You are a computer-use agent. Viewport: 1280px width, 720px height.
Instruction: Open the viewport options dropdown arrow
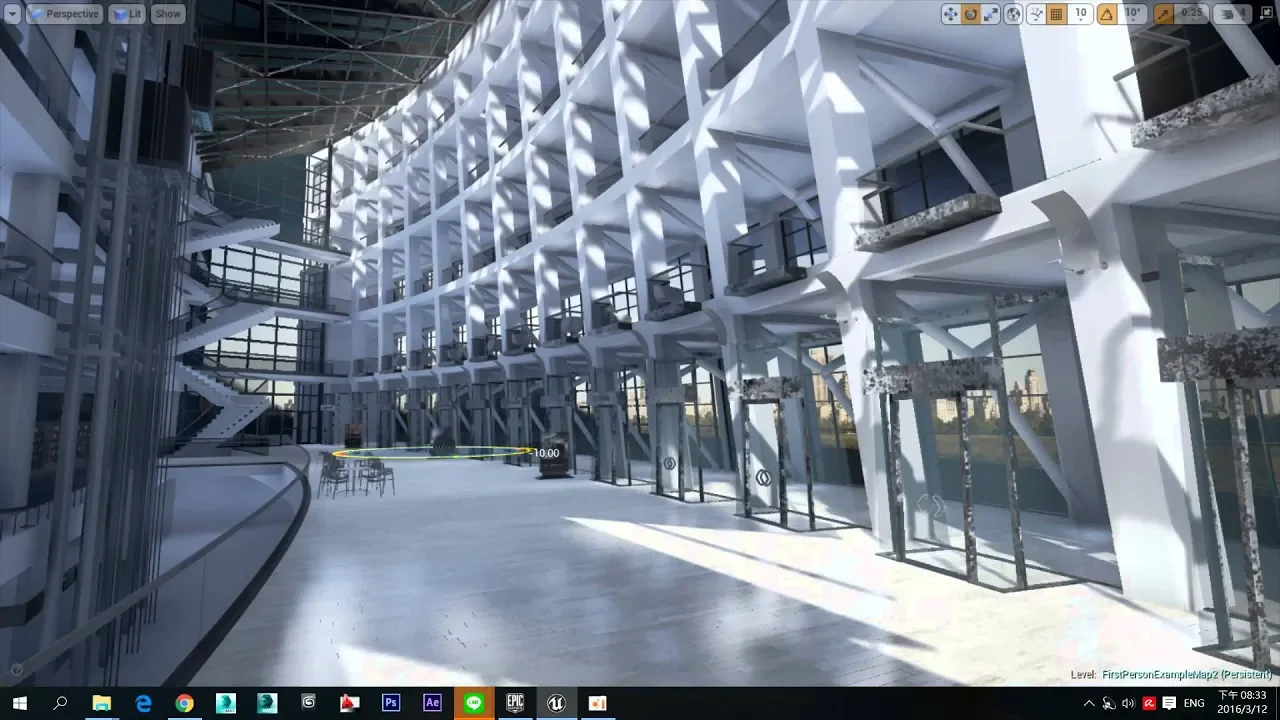[12, 14]
